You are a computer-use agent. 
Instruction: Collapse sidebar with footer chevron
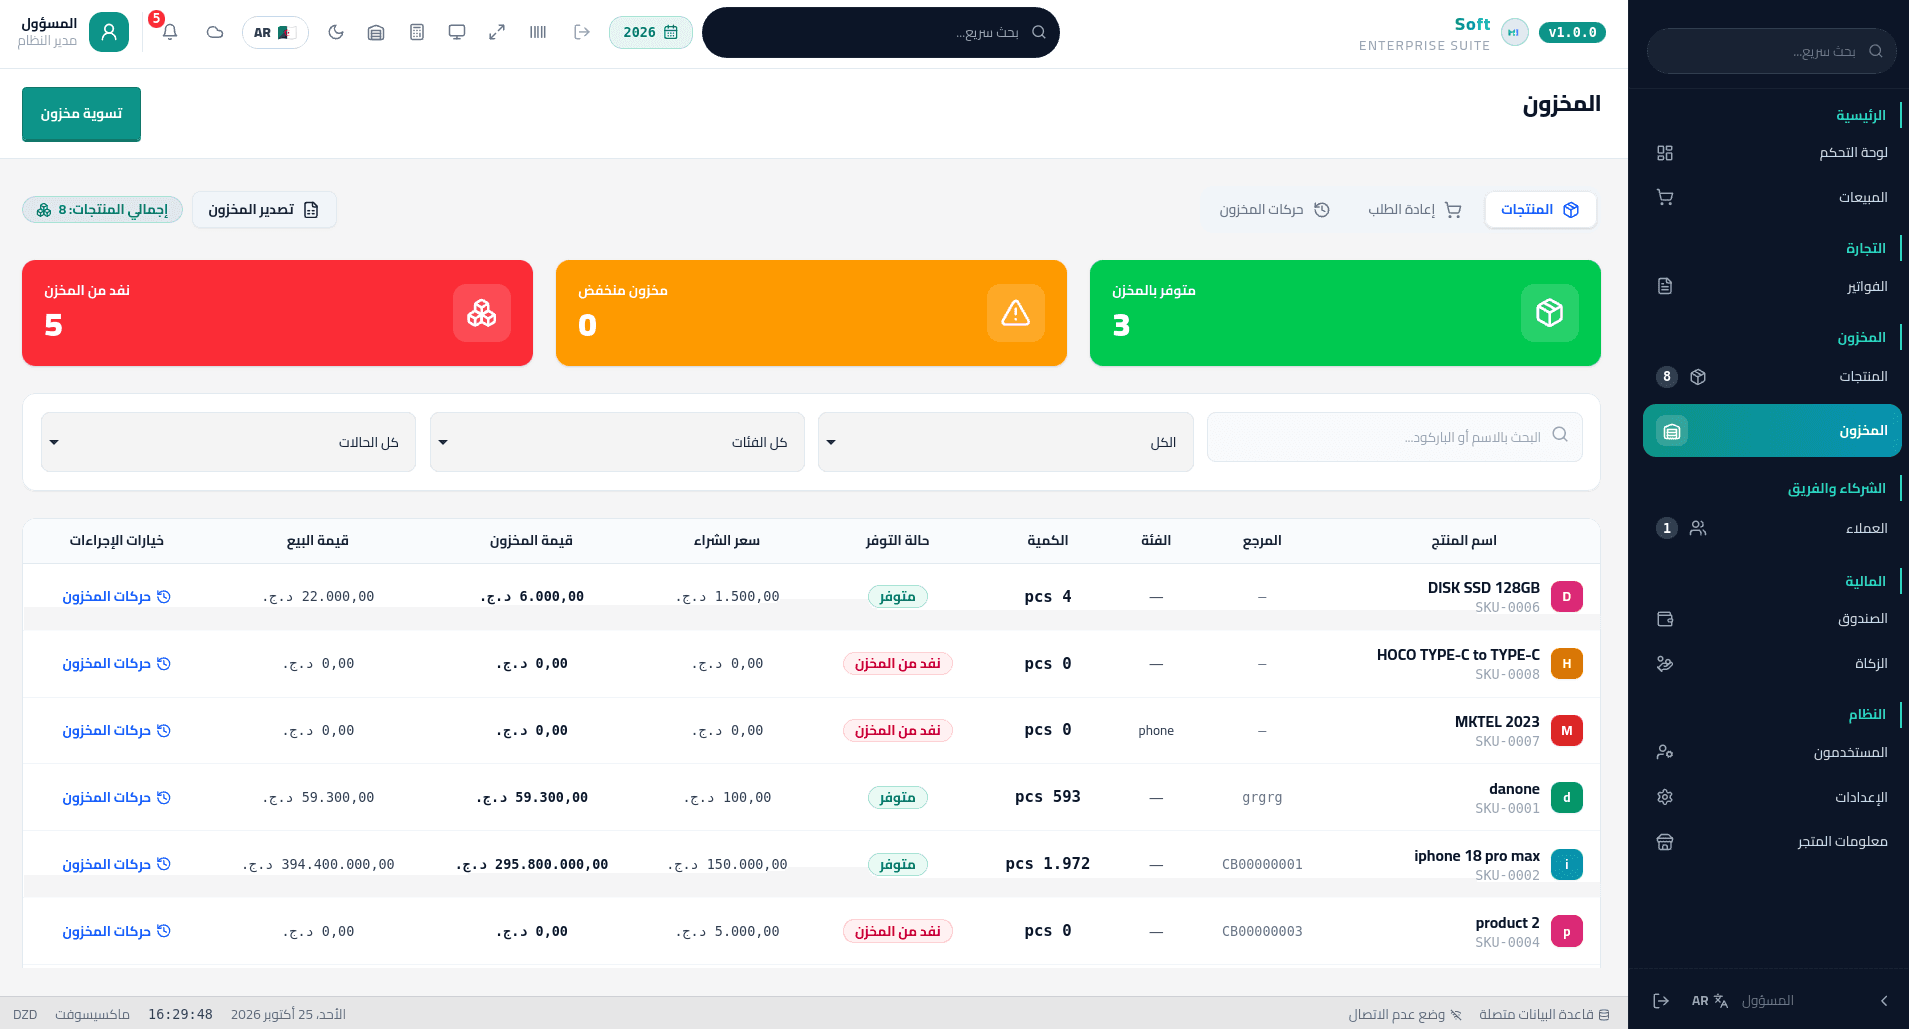click(1884, 1001)
